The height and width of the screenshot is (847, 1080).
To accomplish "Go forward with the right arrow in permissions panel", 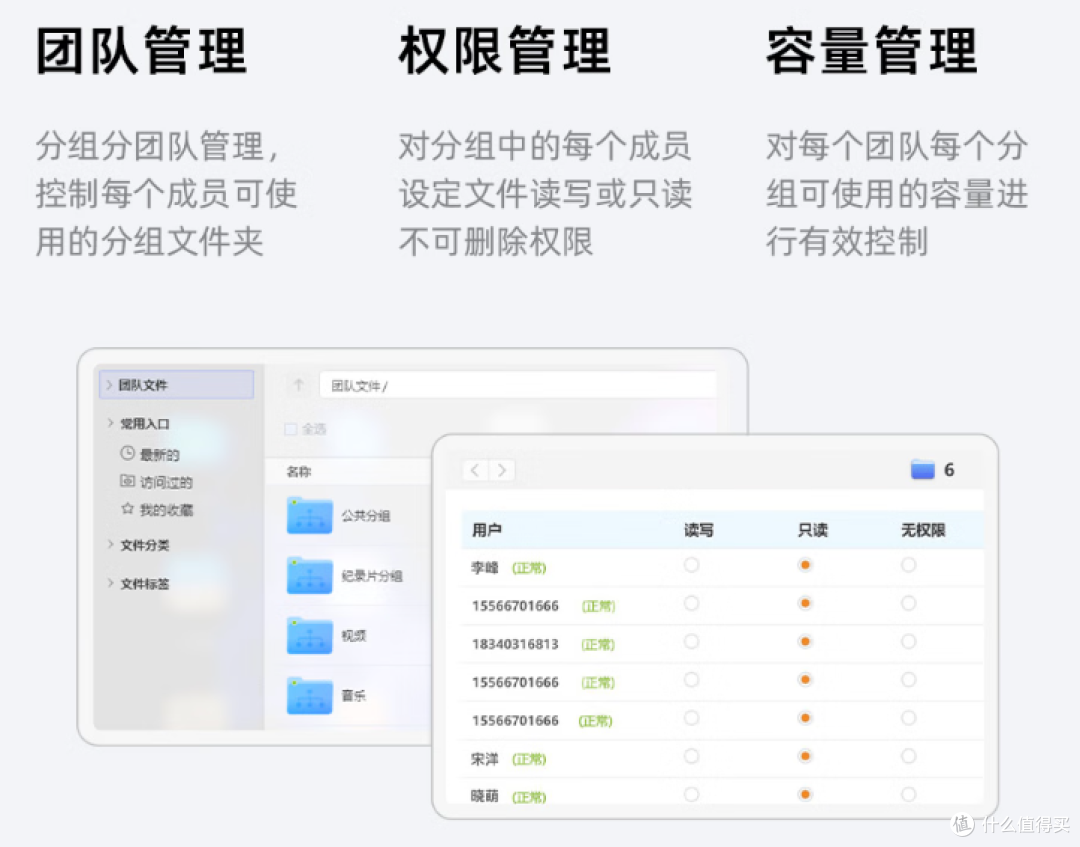I will (502, 470).
